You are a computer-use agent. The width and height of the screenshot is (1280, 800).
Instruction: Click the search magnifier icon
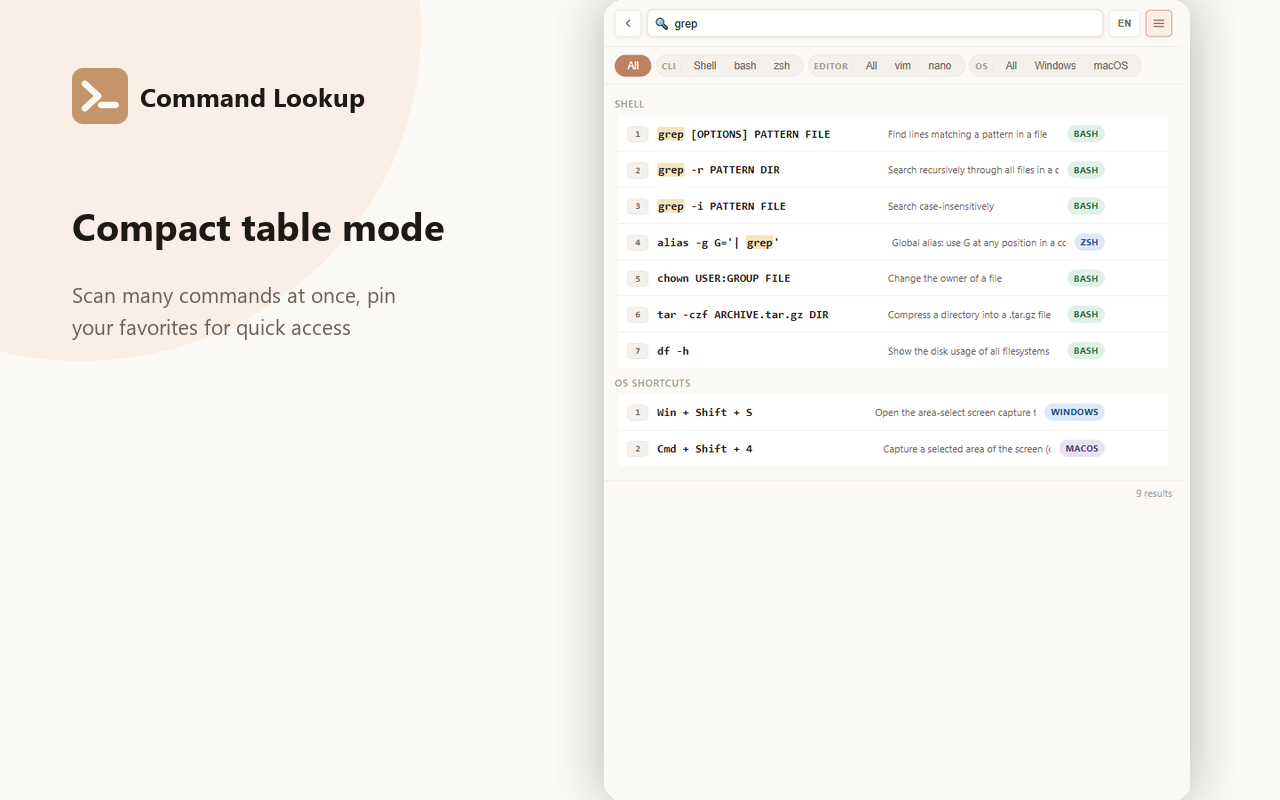click(662, 23)
